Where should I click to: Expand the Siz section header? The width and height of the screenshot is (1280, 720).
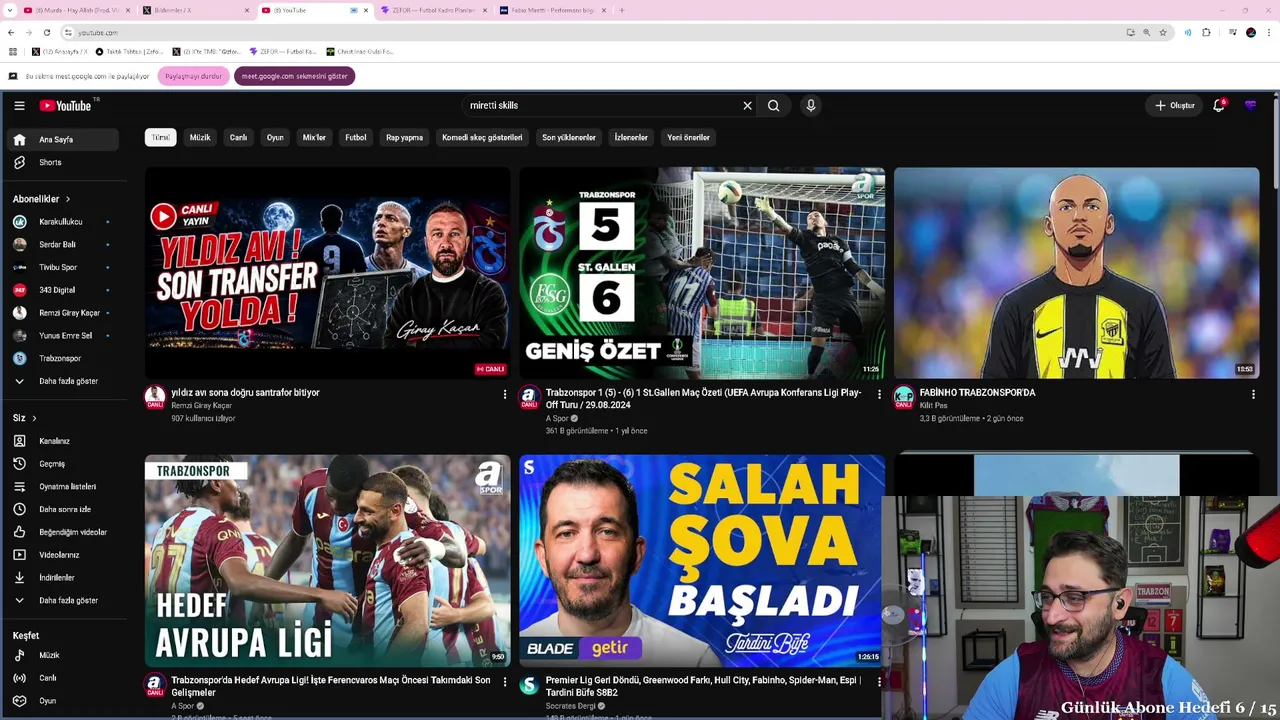click(x=24, y=418)
